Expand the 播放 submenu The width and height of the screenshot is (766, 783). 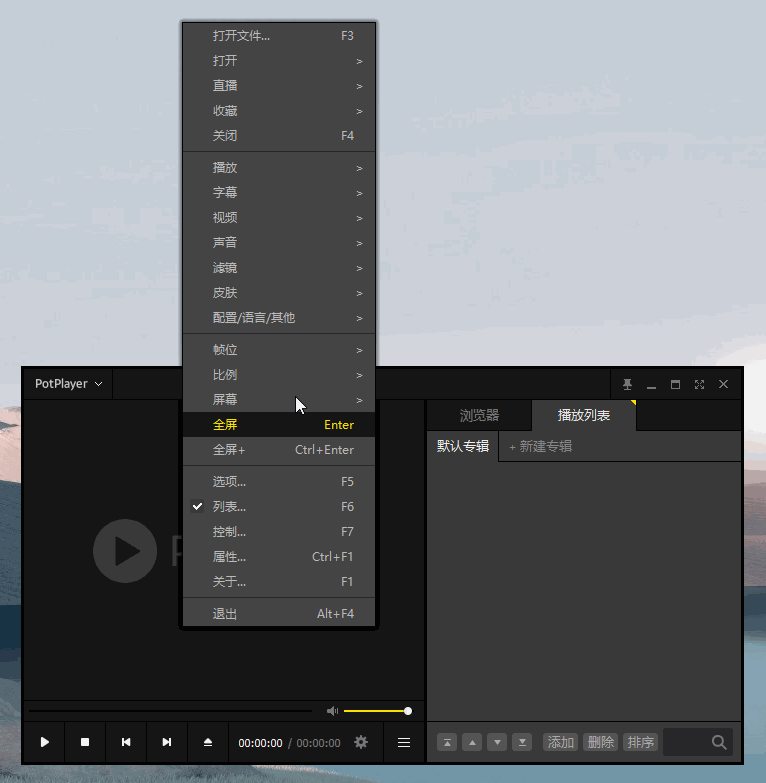279,168
